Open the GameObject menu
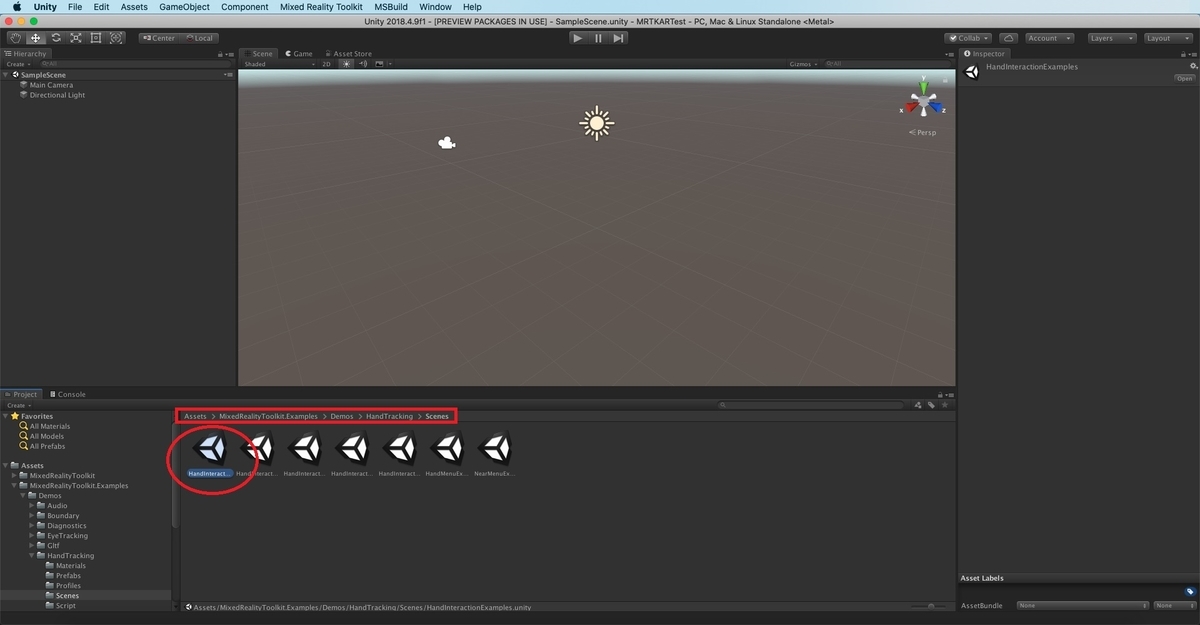1200x625 pixels. point(184,7)
